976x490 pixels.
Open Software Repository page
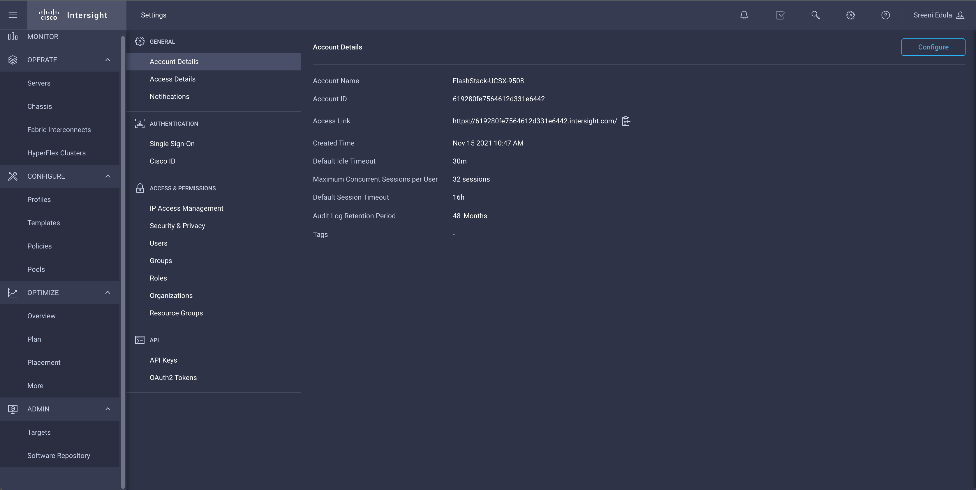[x=59, y=456]
